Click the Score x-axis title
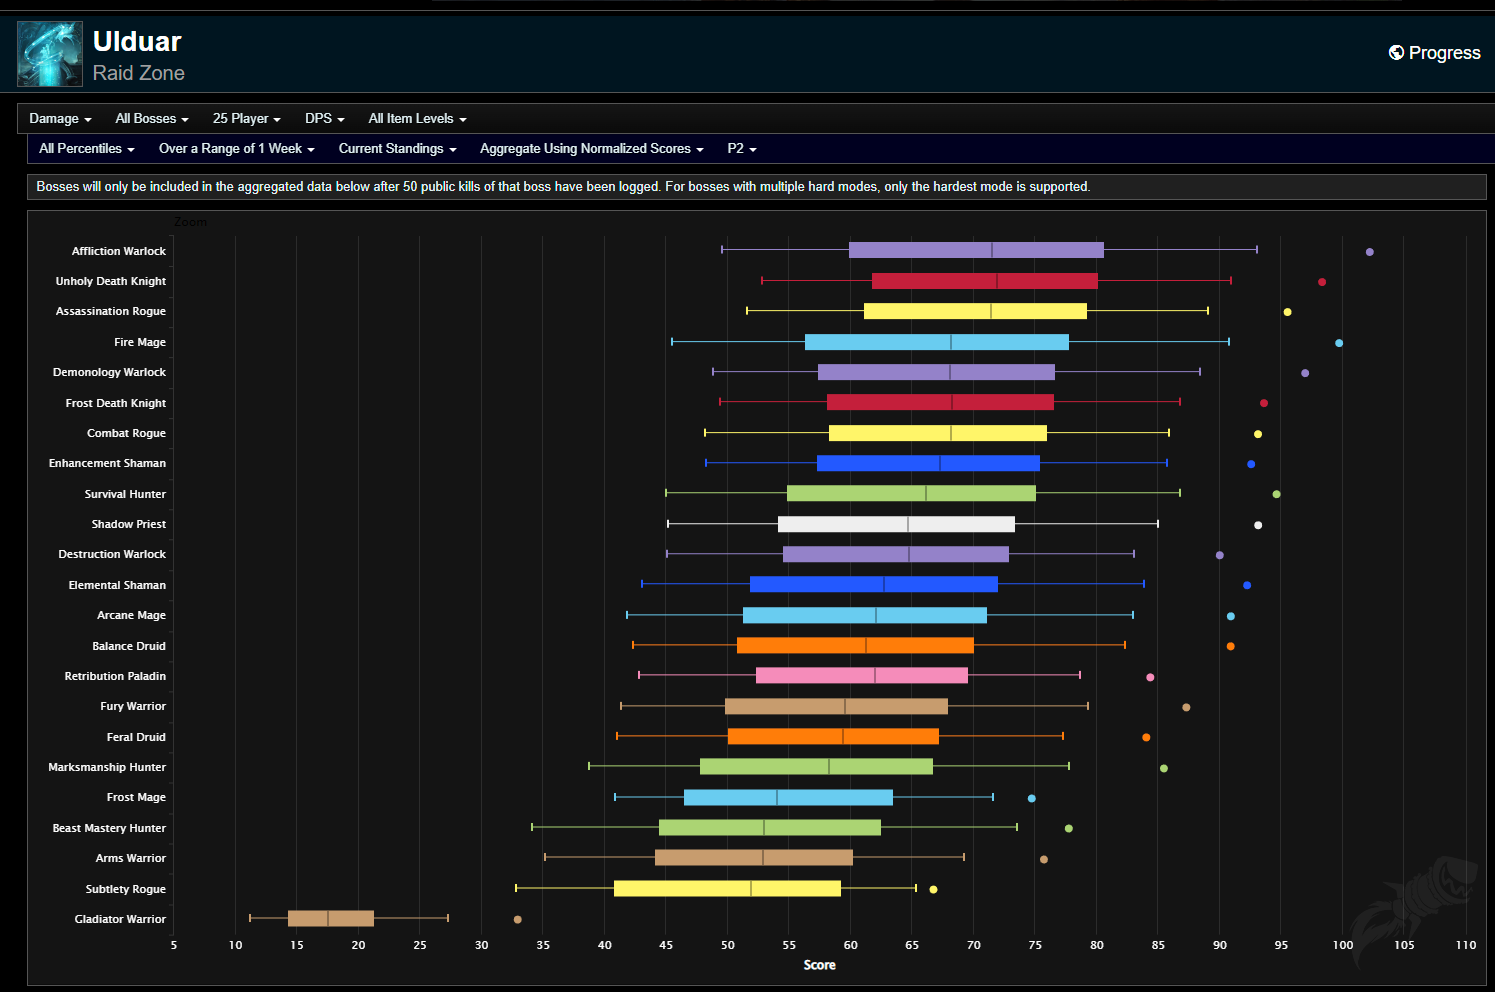The width and height of the screenshot is (1495, 992). pyautogui.click(x=819, y=965)
